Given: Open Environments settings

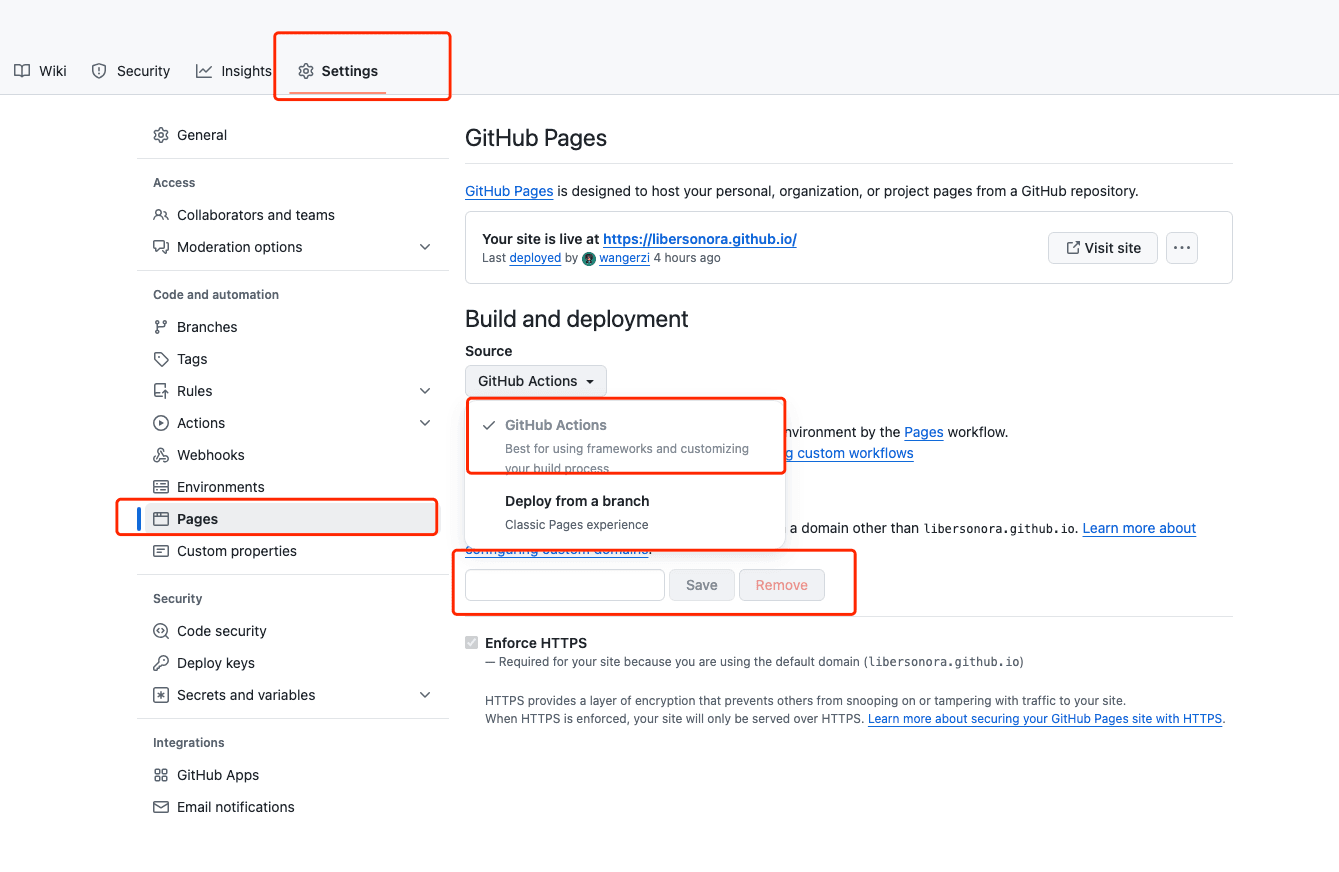Looking at the screenshot, I should click(292, 487).
